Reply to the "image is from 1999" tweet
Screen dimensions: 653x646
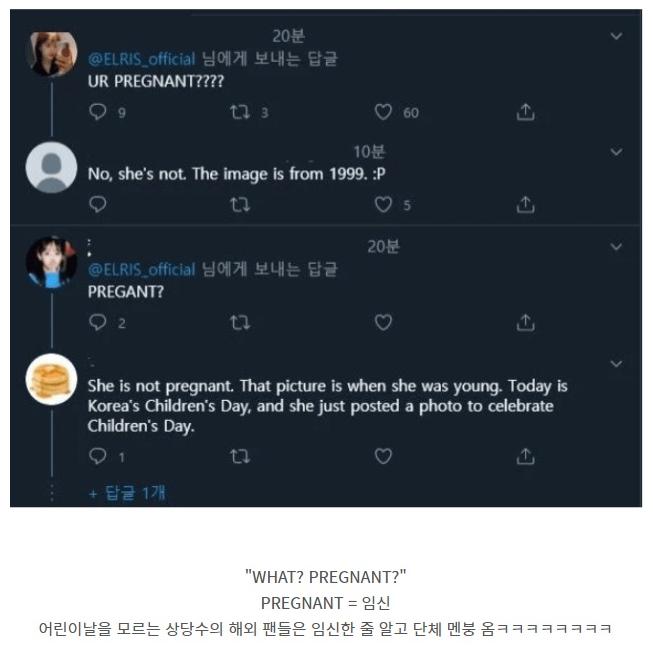98,205
